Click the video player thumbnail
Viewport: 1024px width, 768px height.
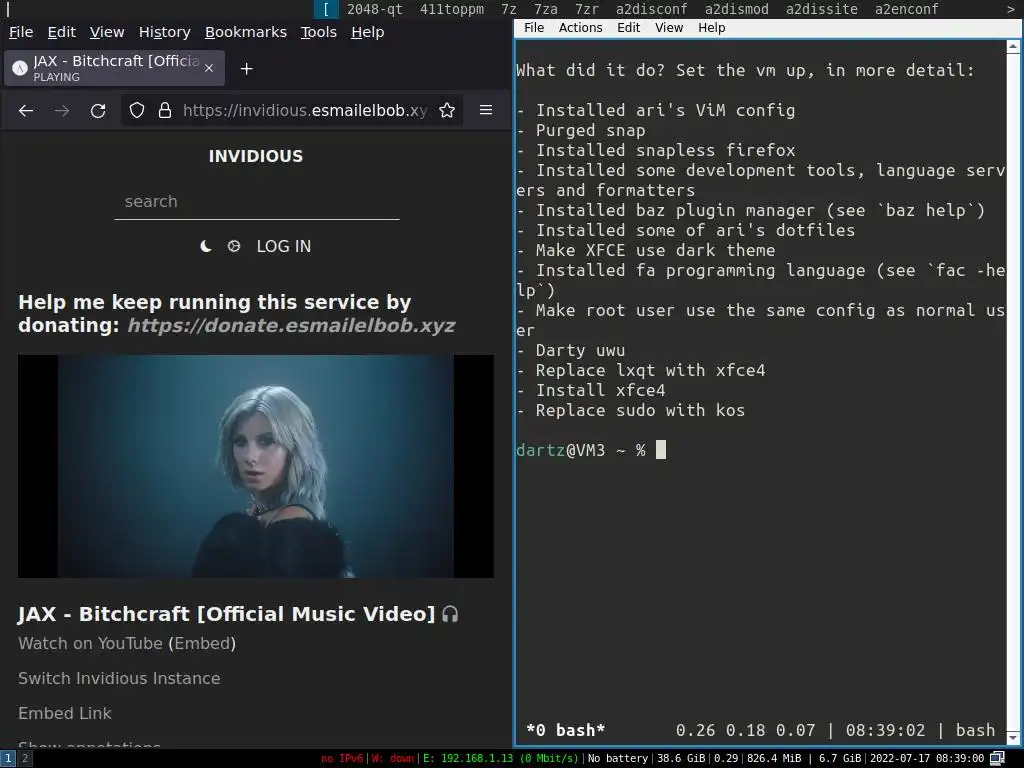tap(256, 466)
